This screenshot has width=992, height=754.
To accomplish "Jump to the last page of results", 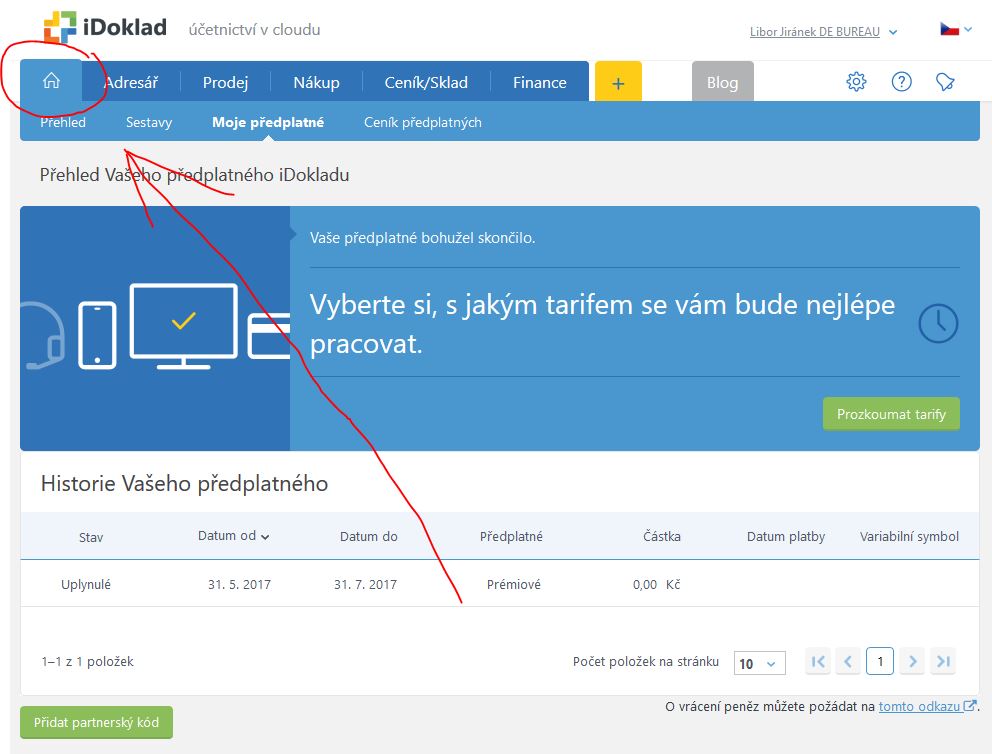I will pos(942,661).
